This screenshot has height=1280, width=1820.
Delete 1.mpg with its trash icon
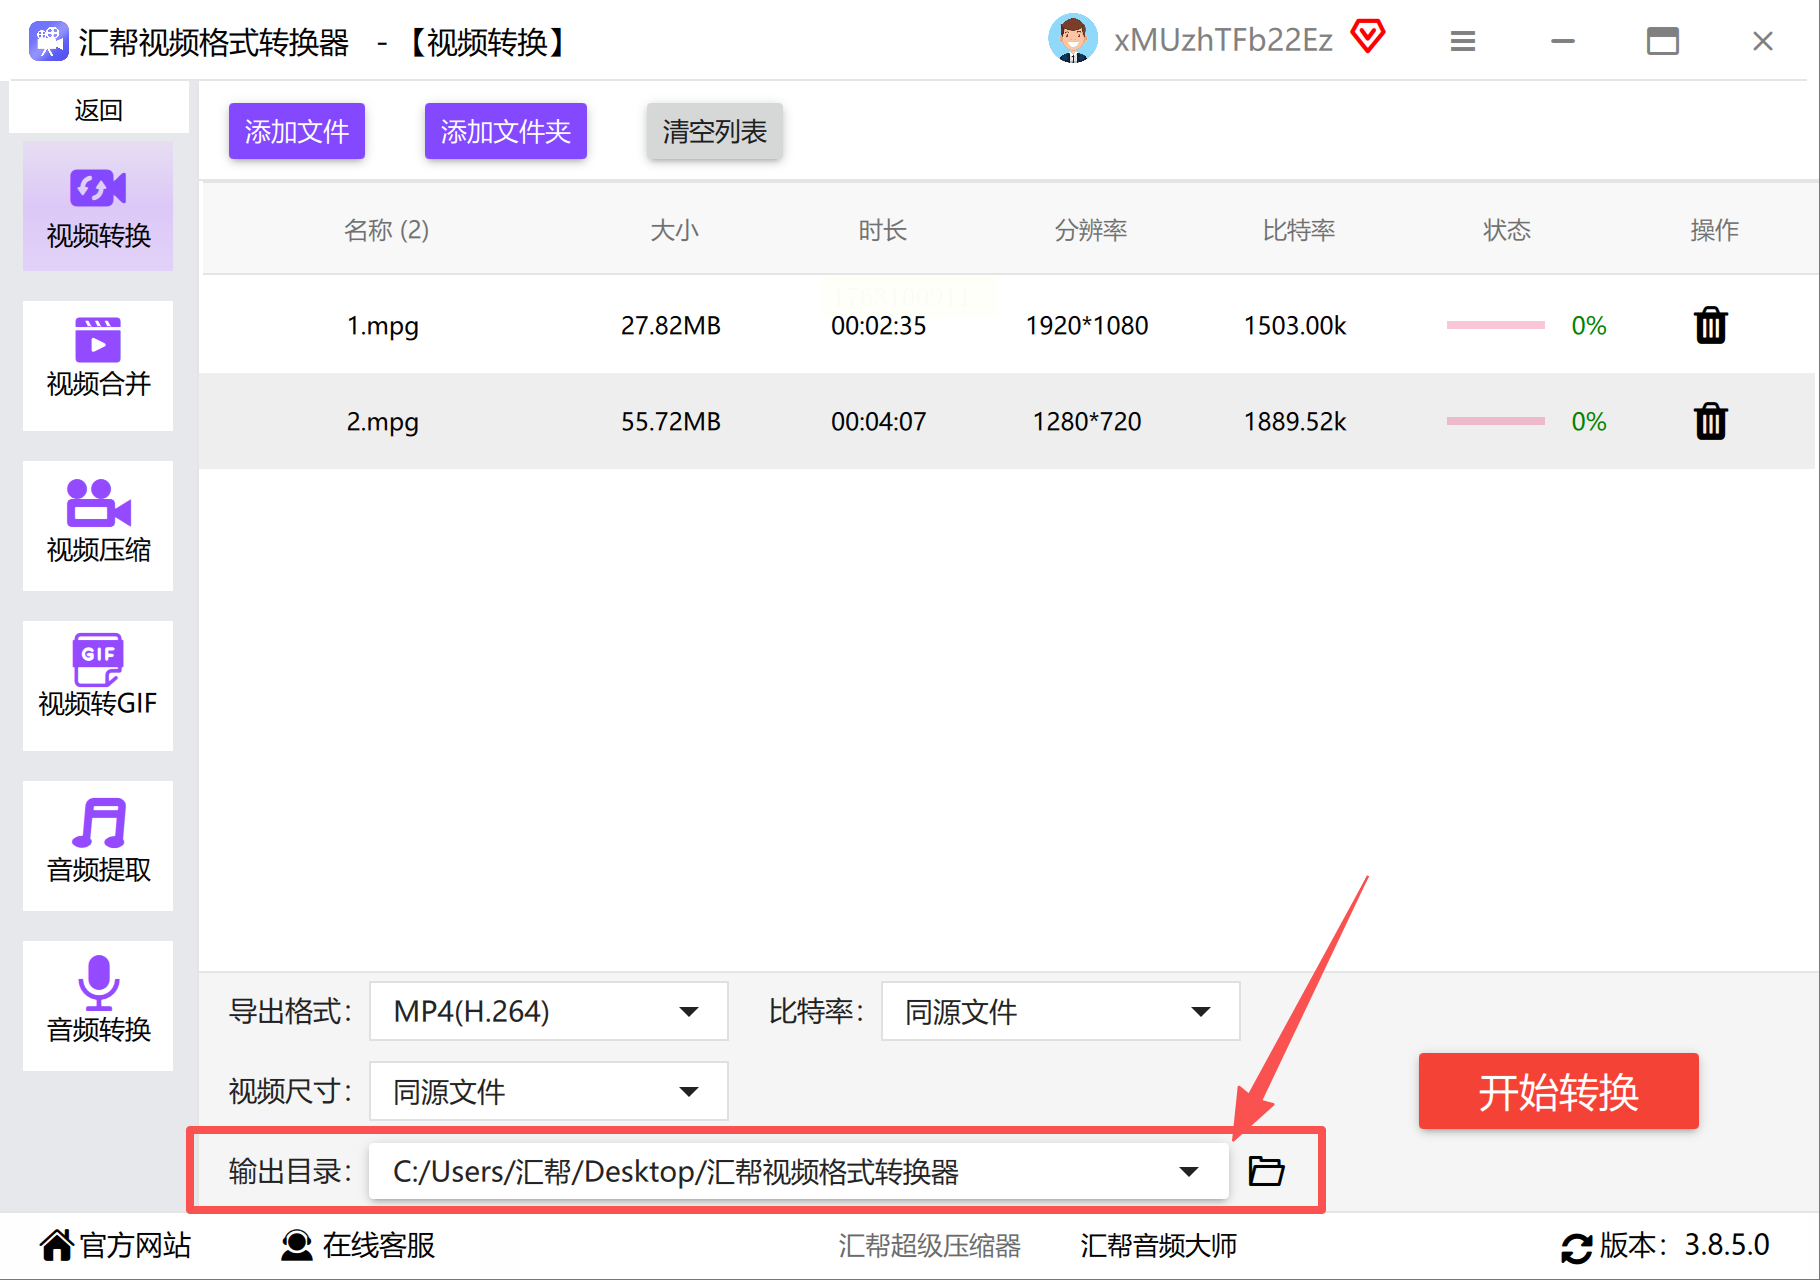point(1711,325)
